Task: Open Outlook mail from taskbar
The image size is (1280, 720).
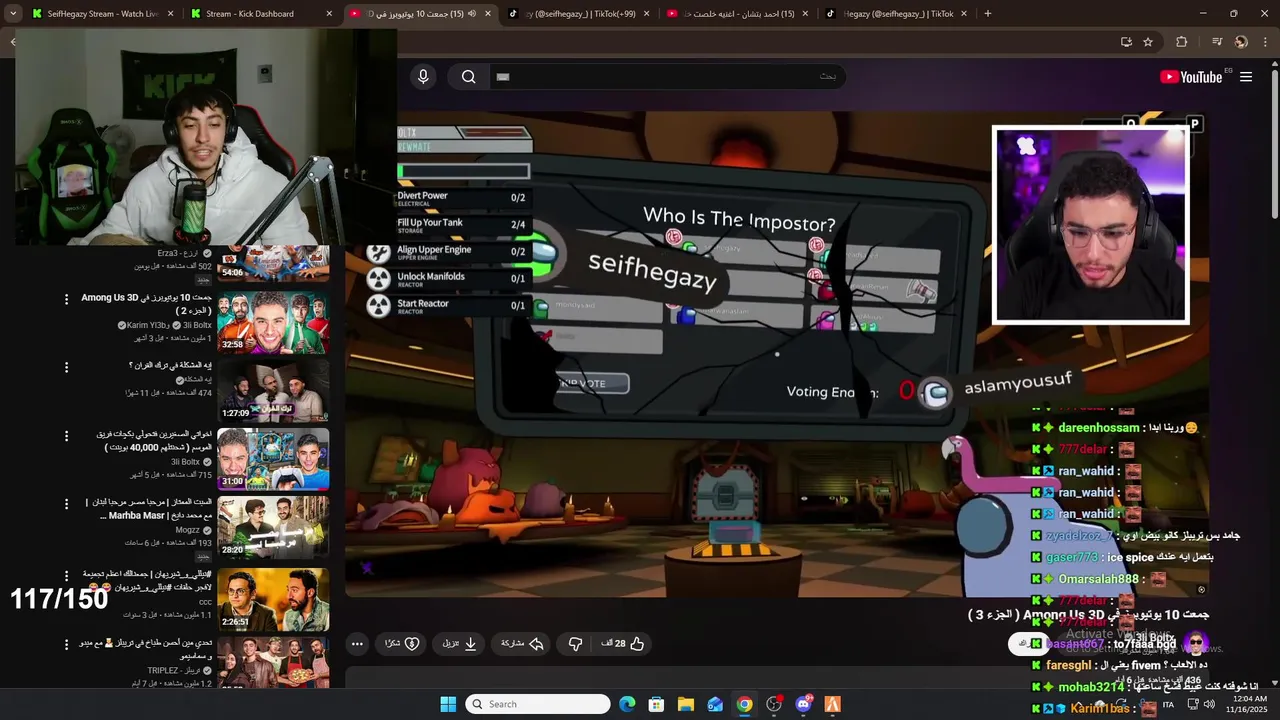Action: (715, 704)
